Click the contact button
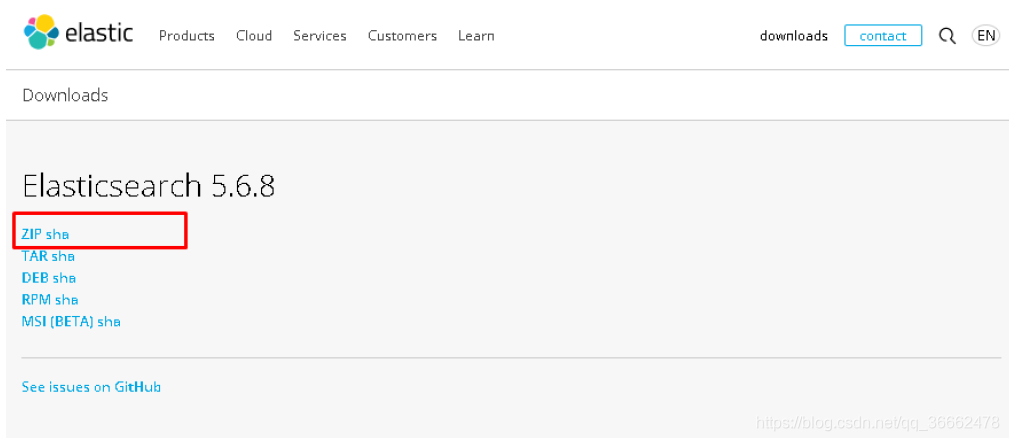 pyautogui.click(x=883, y=35)
